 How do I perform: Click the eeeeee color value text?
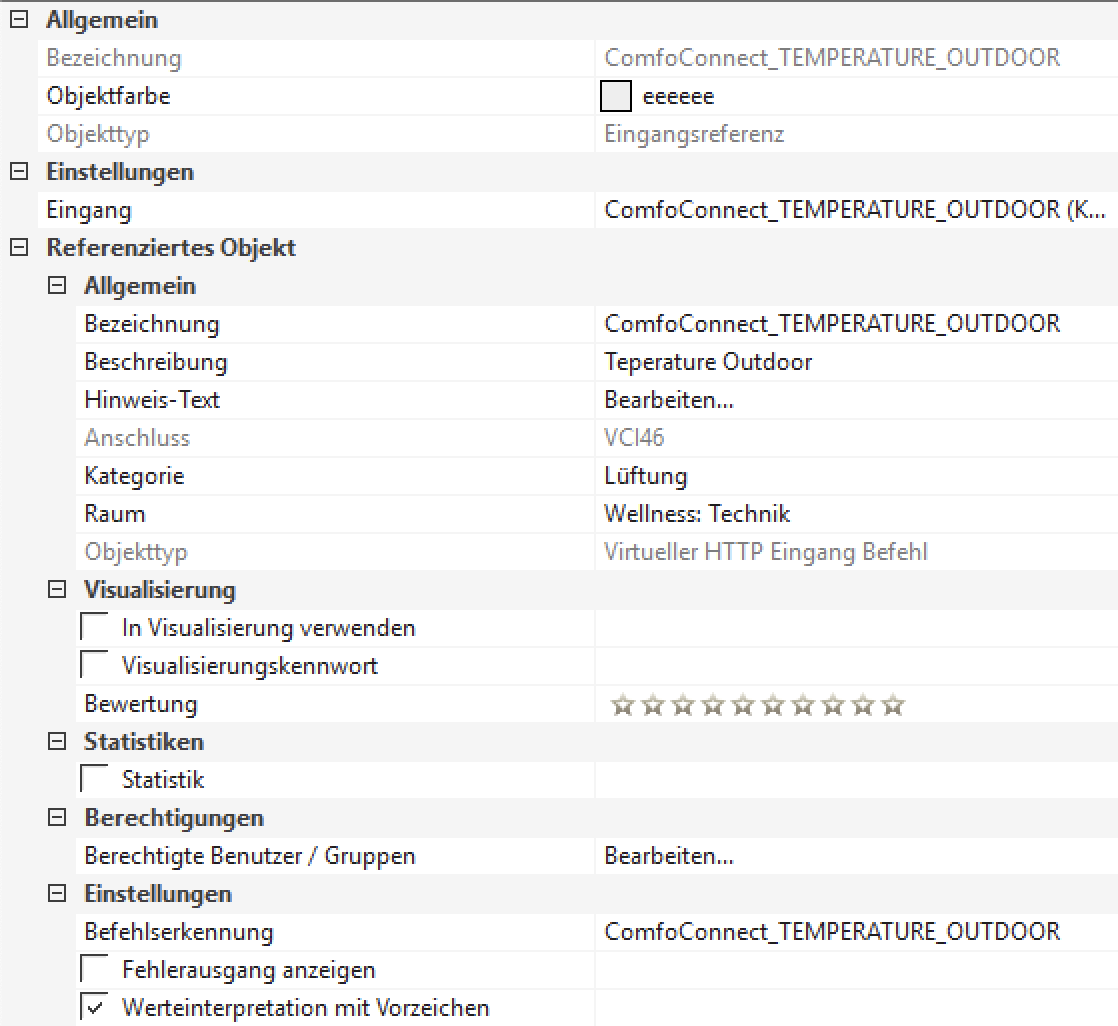[678, 96]
